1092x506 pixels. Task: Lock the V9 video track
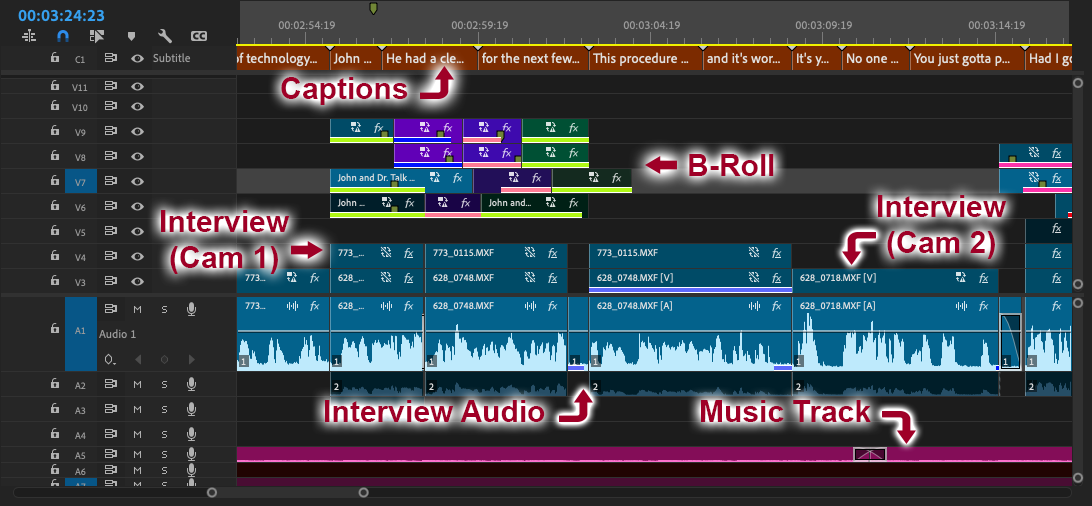[54, 130]
